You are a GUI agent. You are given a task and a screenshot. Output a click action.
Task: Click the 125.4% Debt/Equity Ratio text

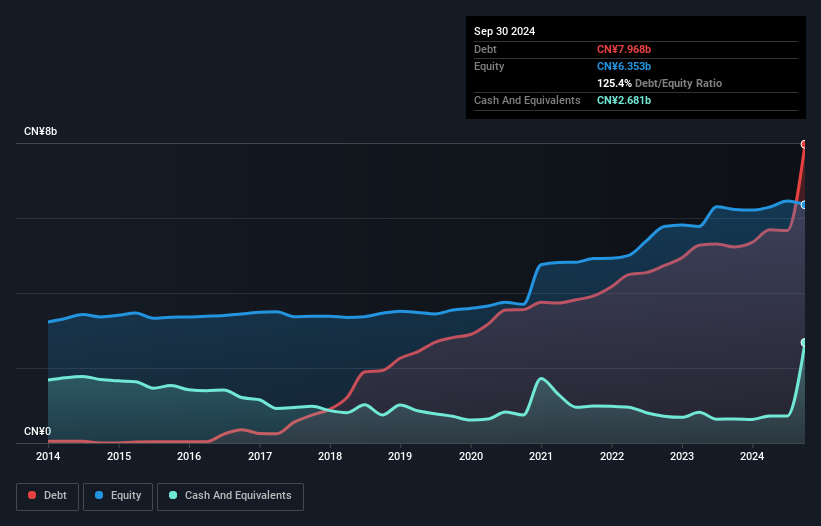[x=660, y=83]
